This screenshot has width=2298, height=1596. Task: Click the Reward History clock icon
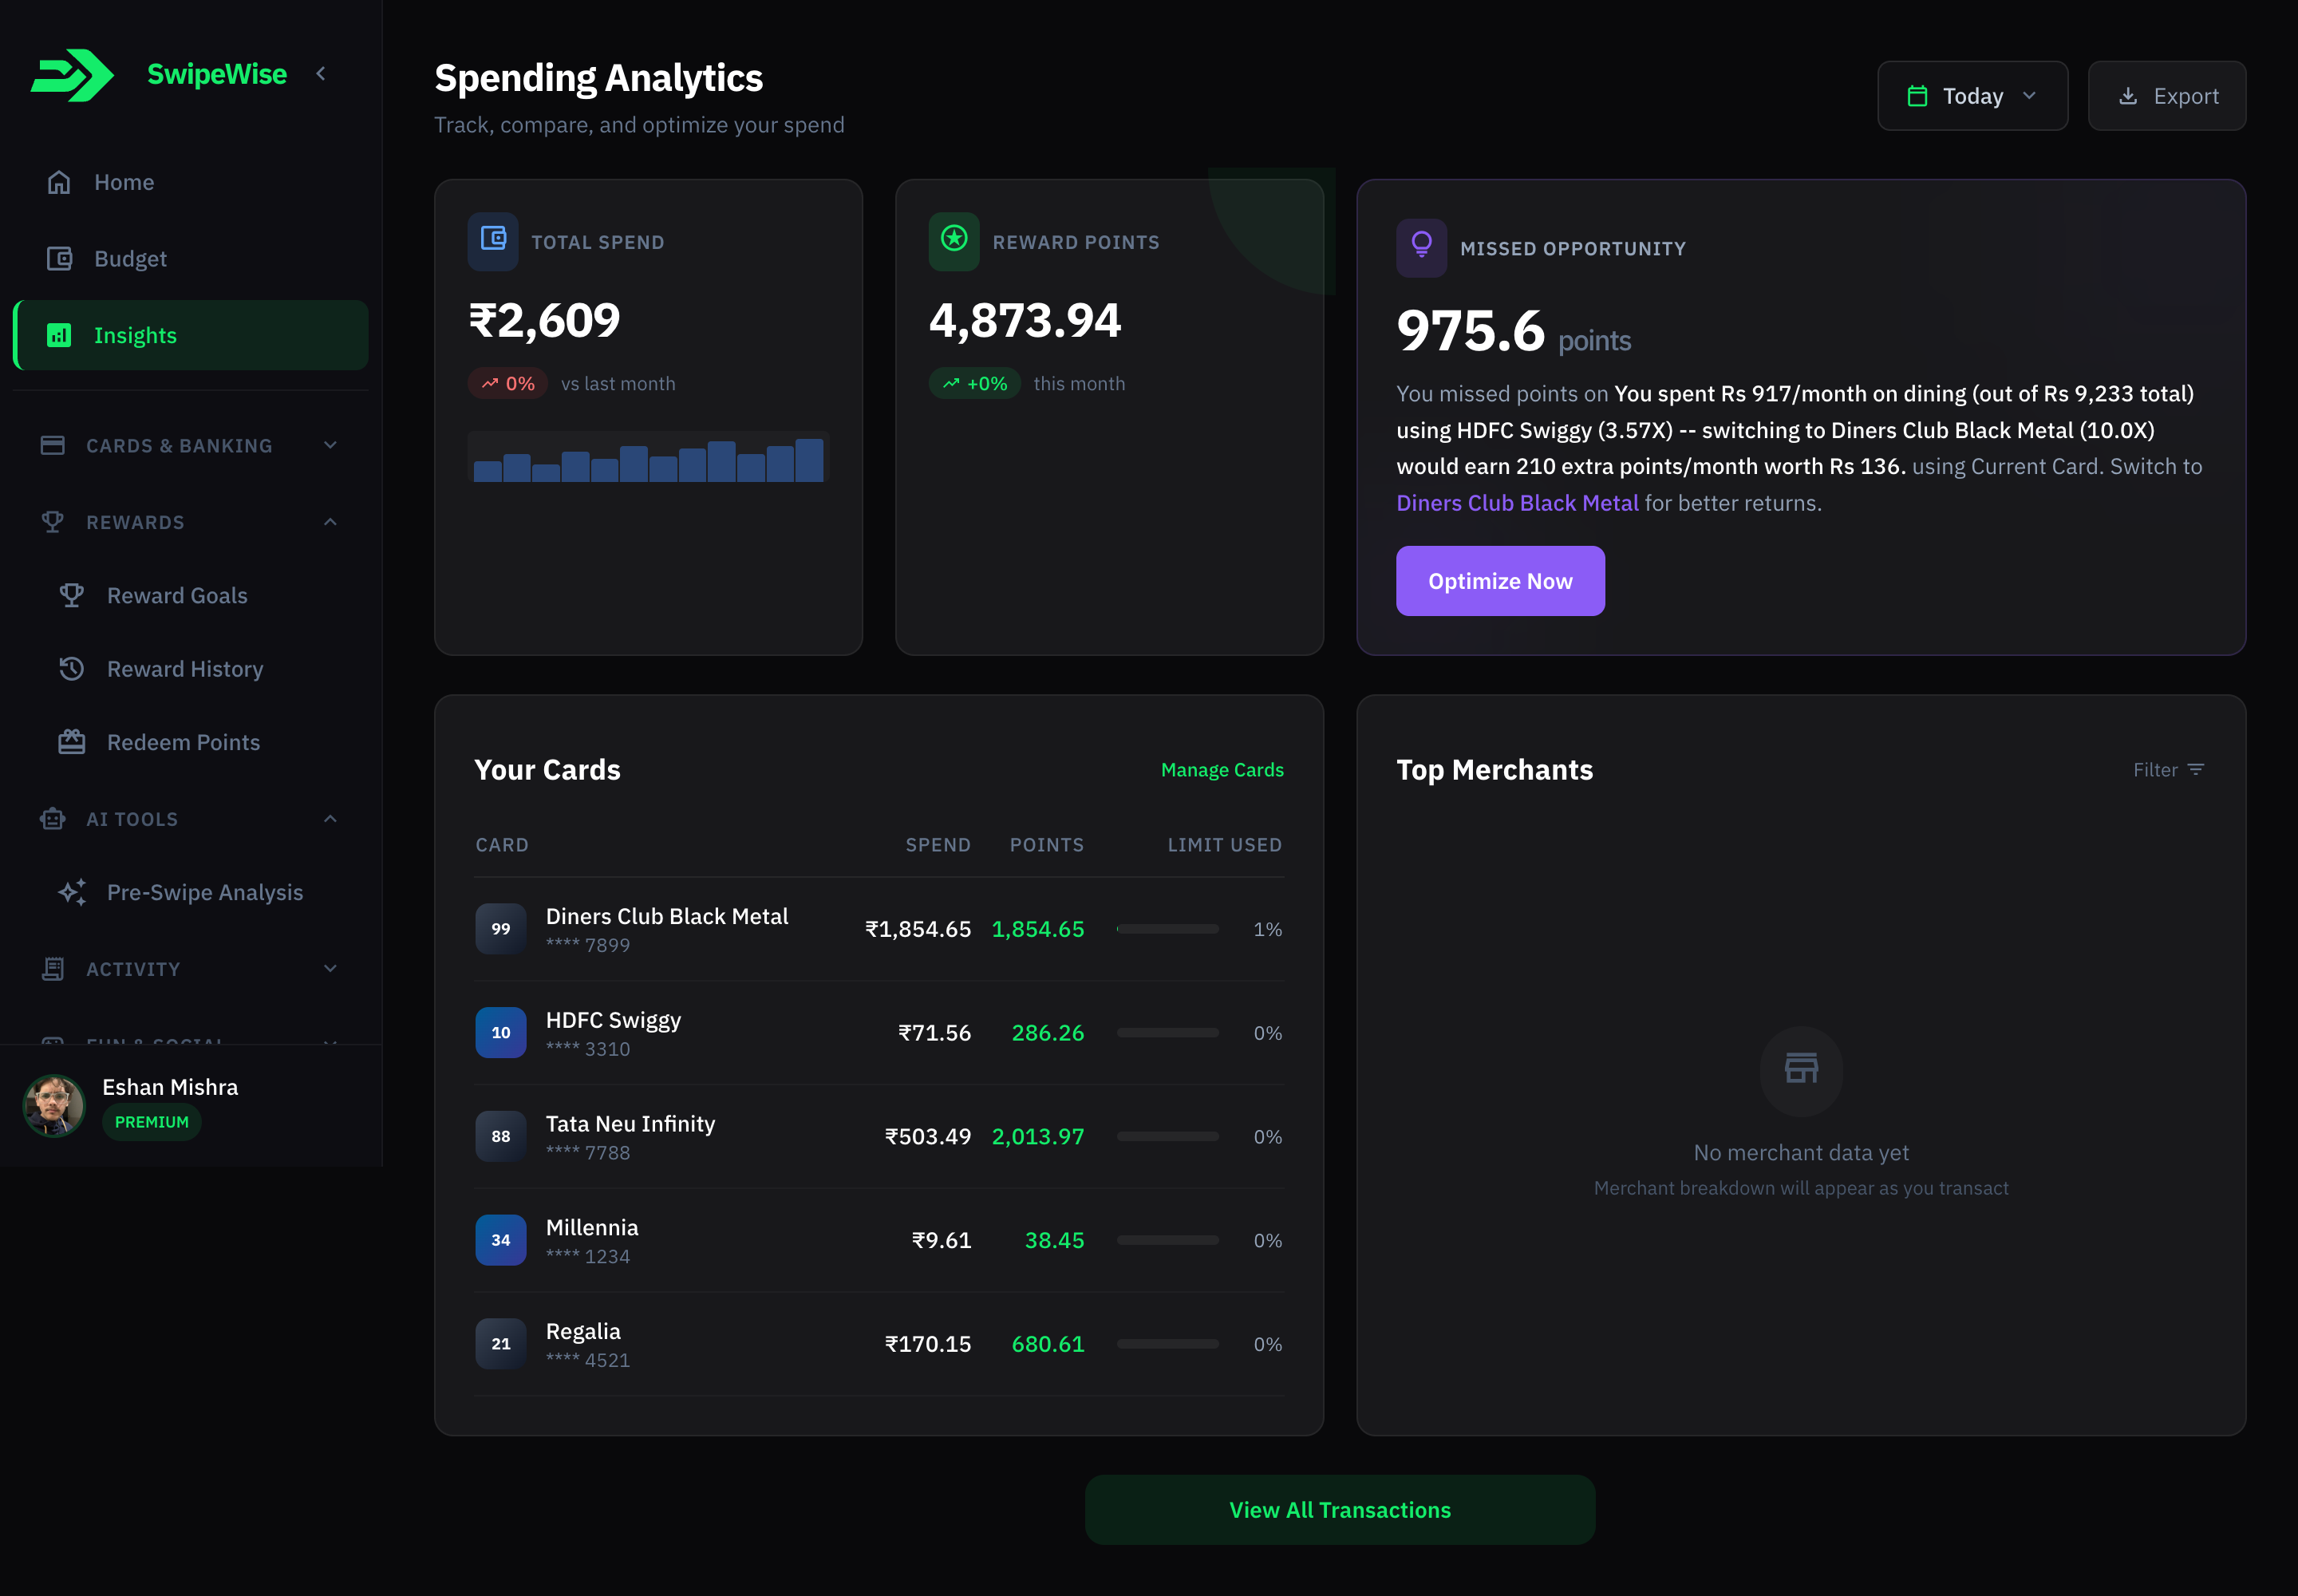pos(72,669)
